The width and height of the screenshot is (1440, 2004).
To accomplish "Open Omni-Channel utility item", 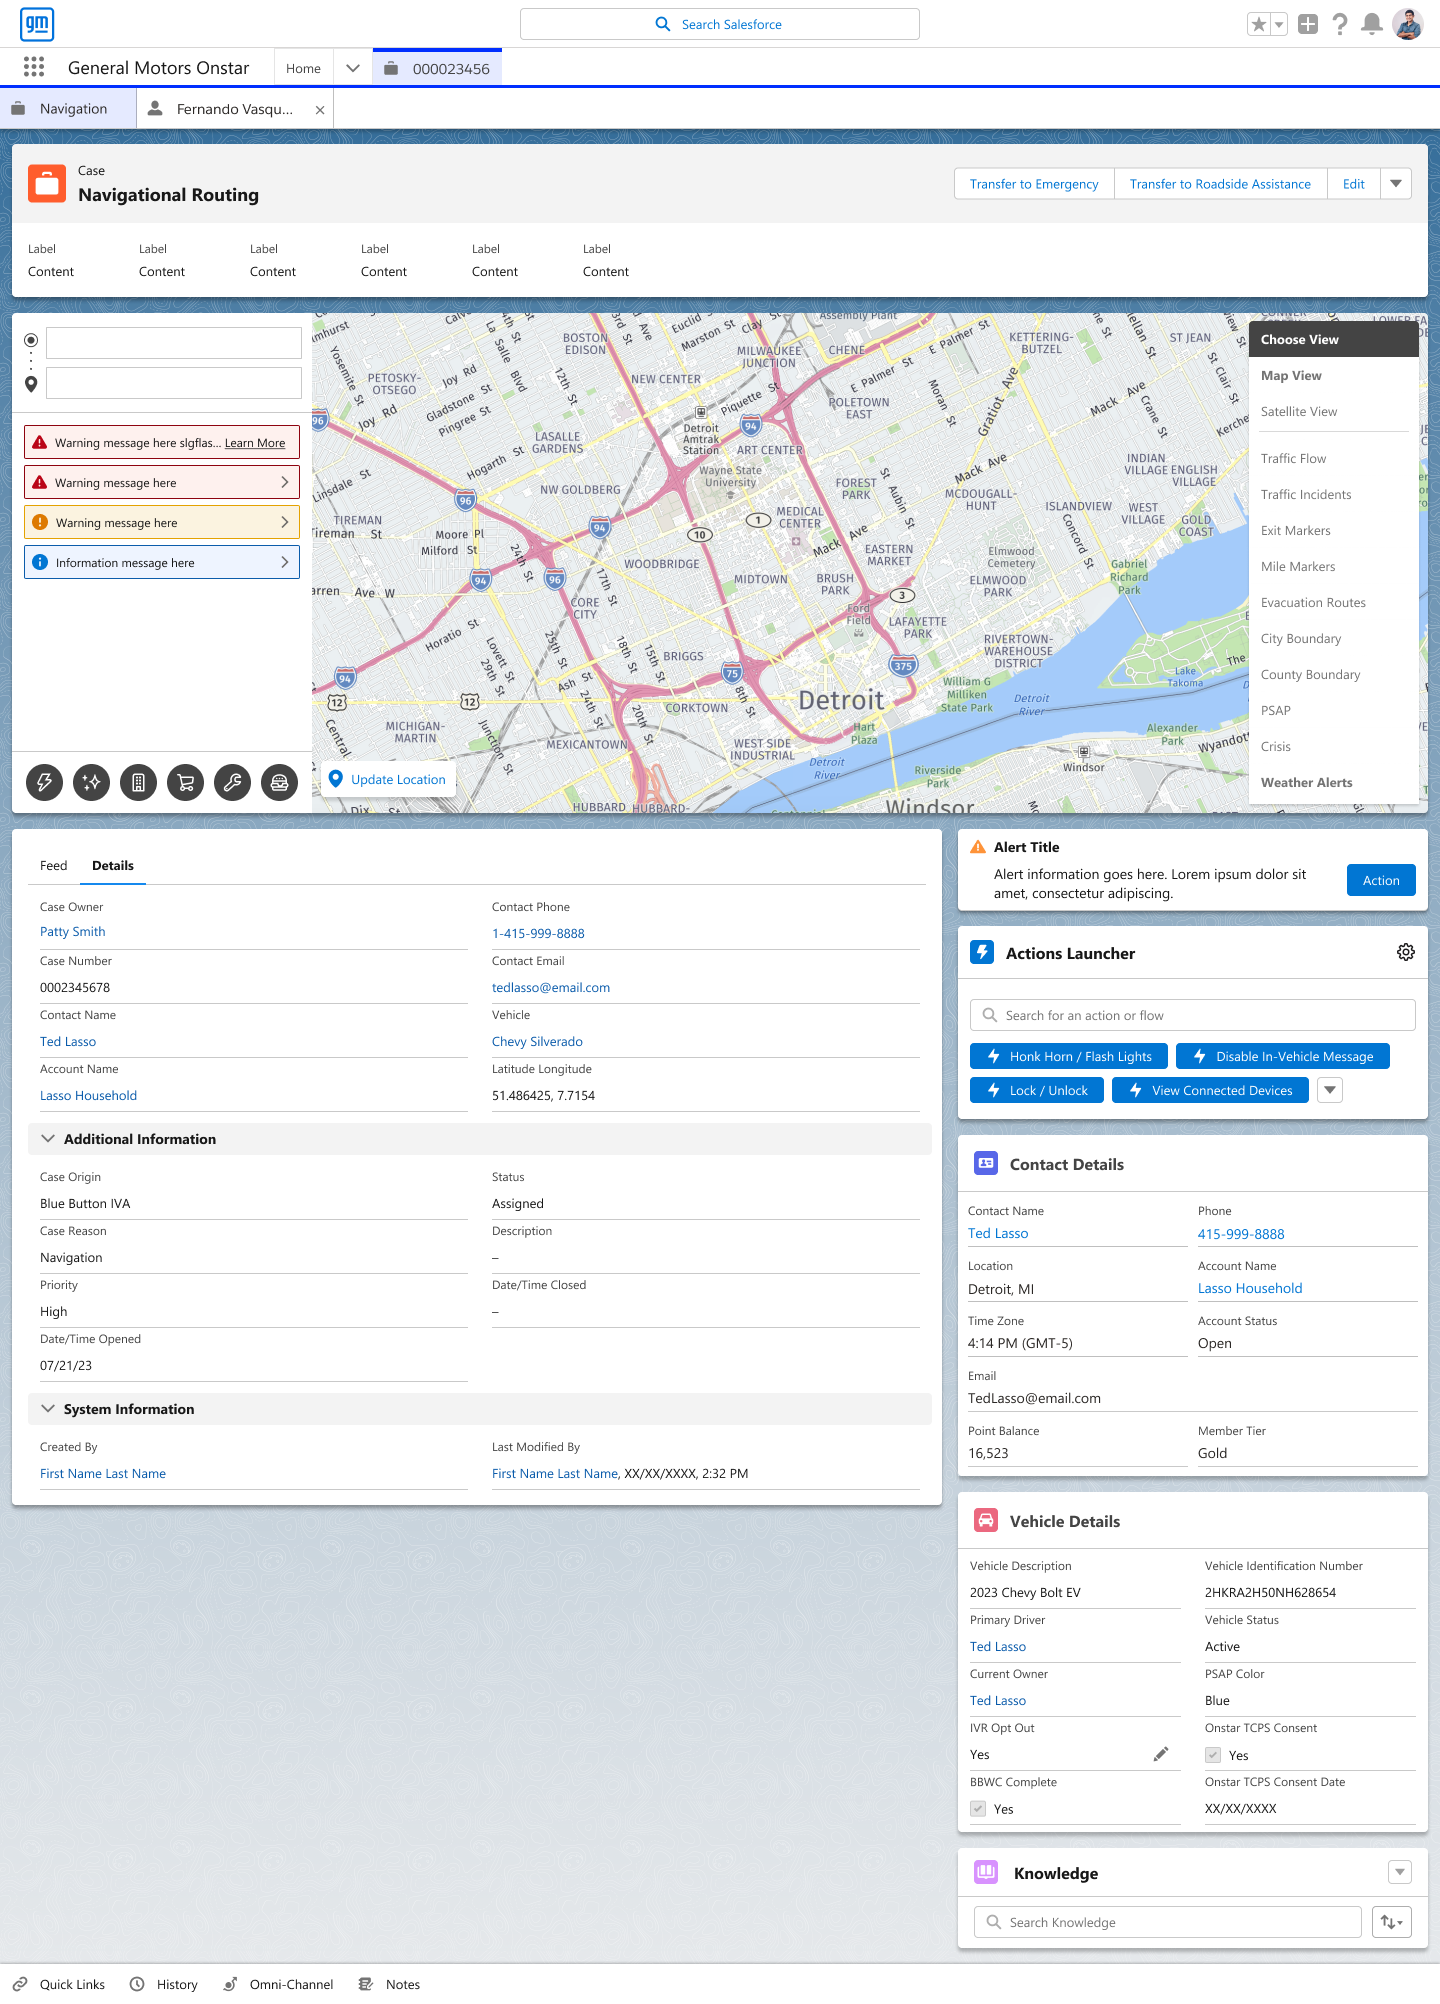I will (x=278, y=1984).
